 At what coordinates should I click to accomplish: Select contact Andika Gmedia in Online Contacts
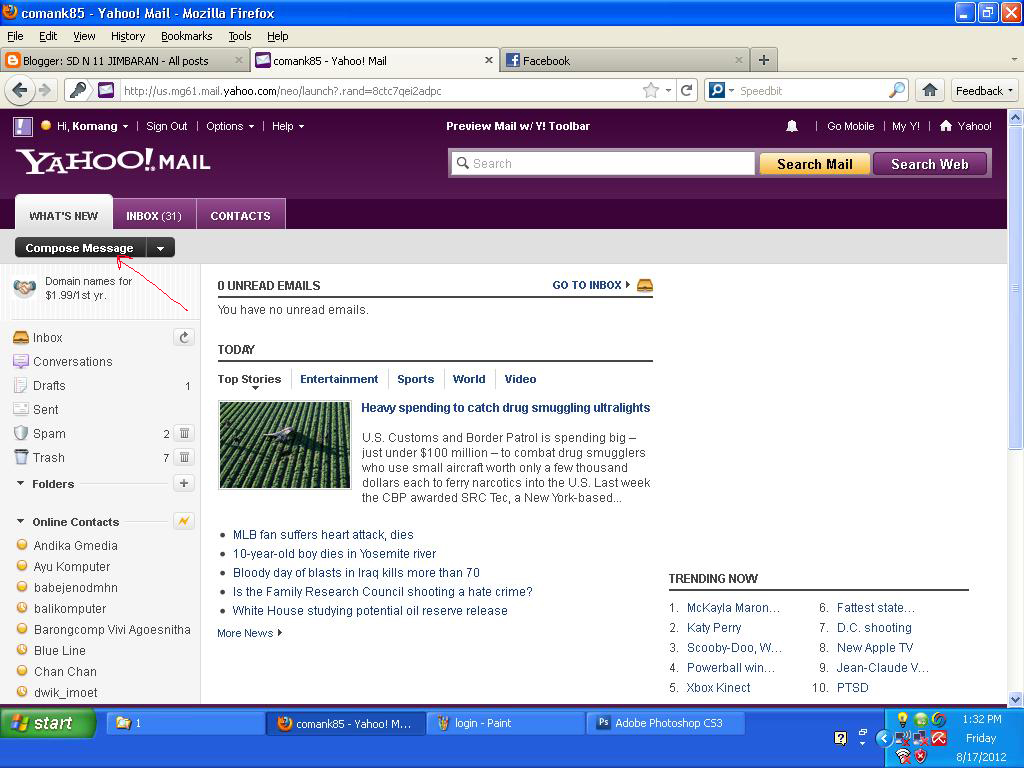click(x=76, y=545)
